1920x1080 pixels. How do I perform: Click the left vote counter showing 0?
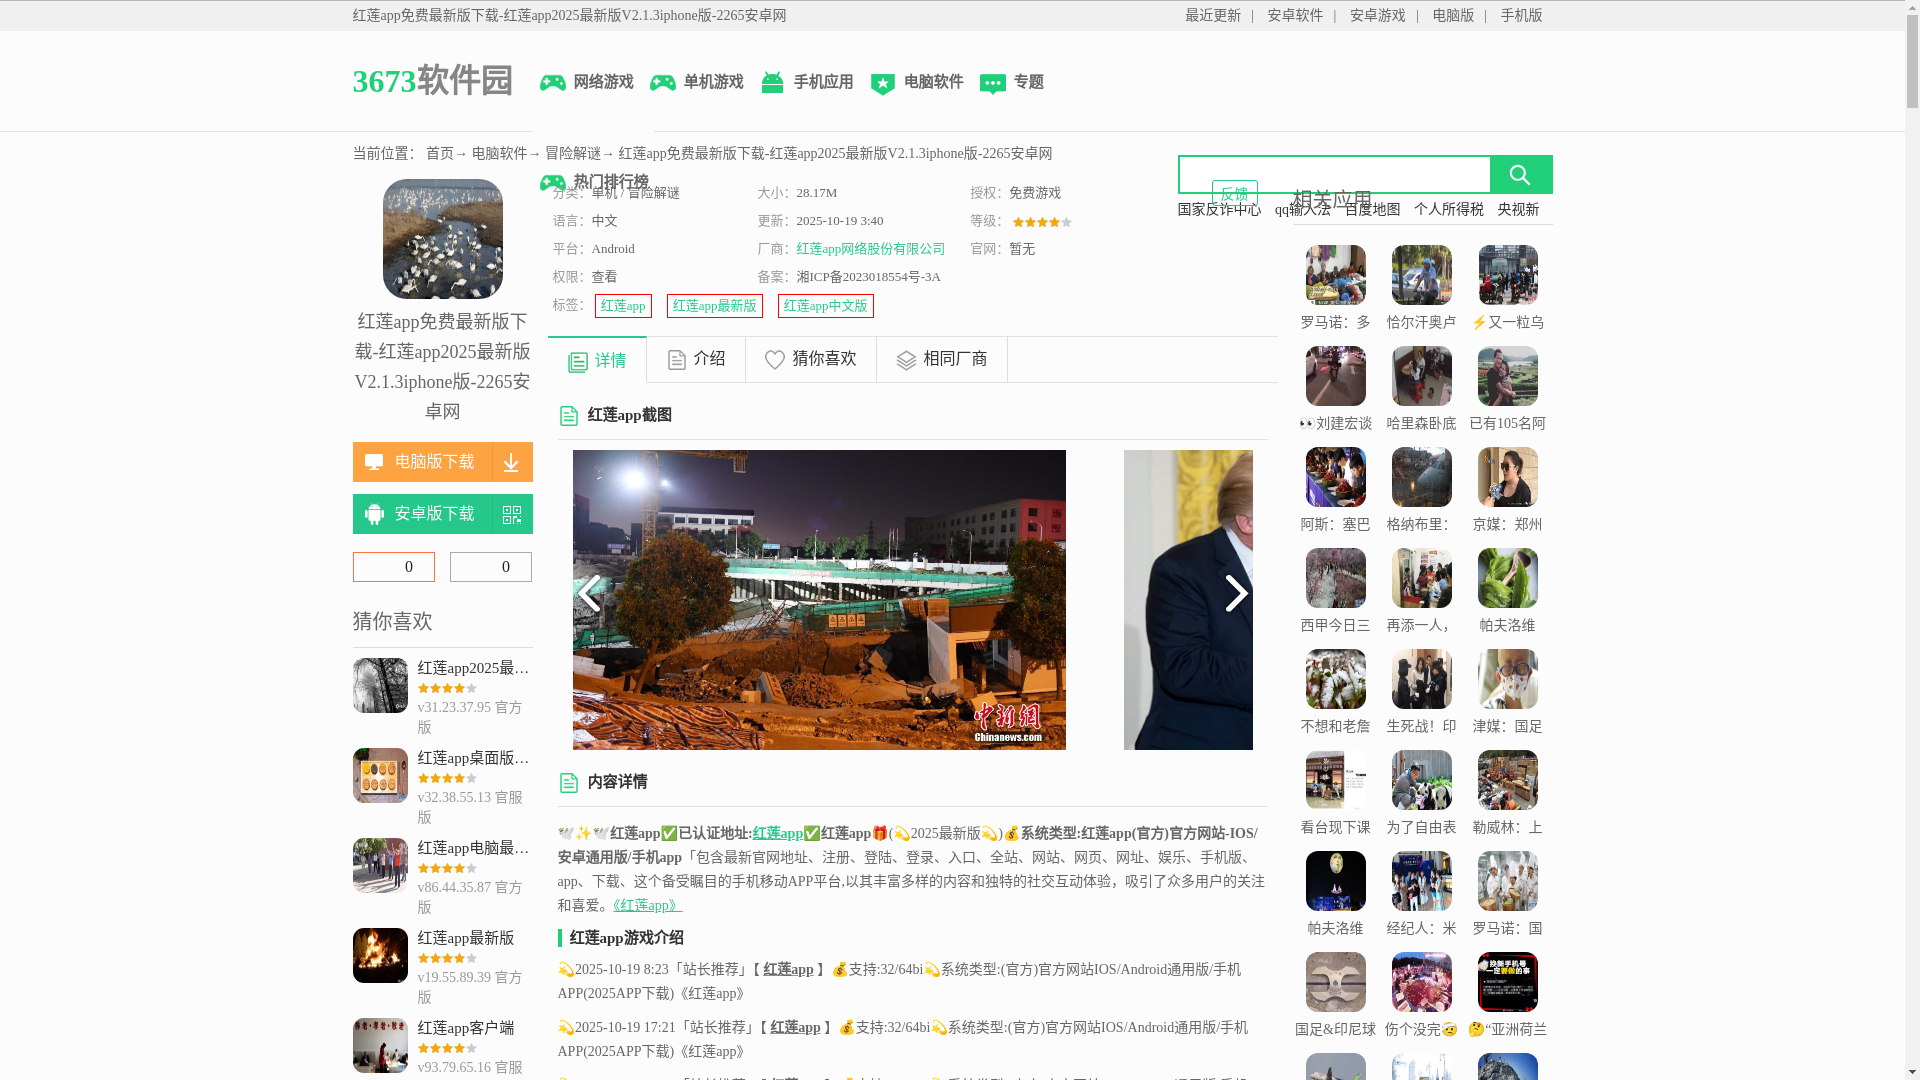393,567
